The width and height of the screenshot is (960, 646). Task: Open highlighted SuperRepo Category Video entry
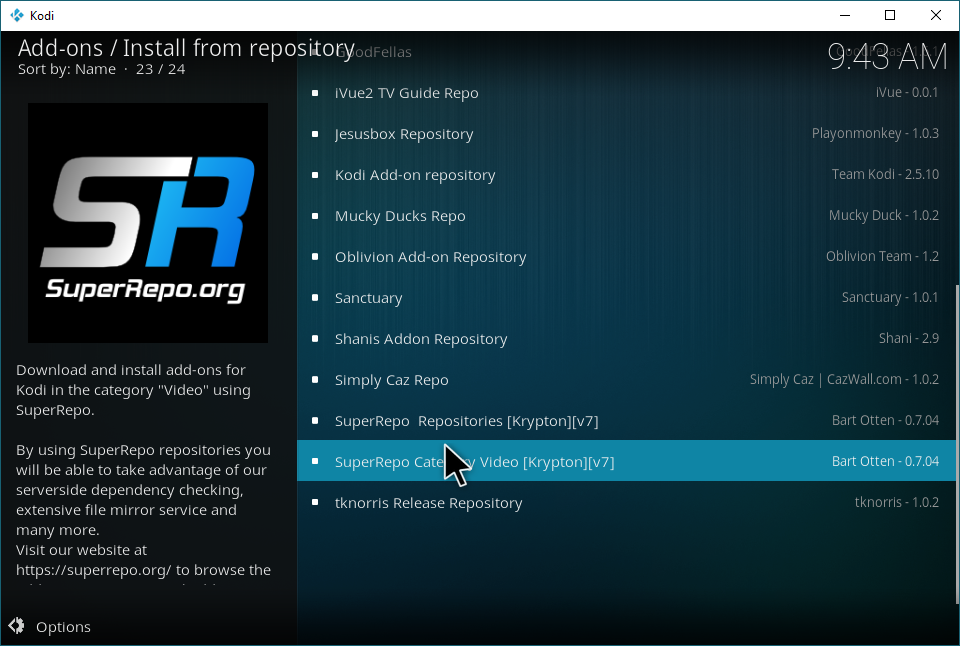tap(626, 460)
